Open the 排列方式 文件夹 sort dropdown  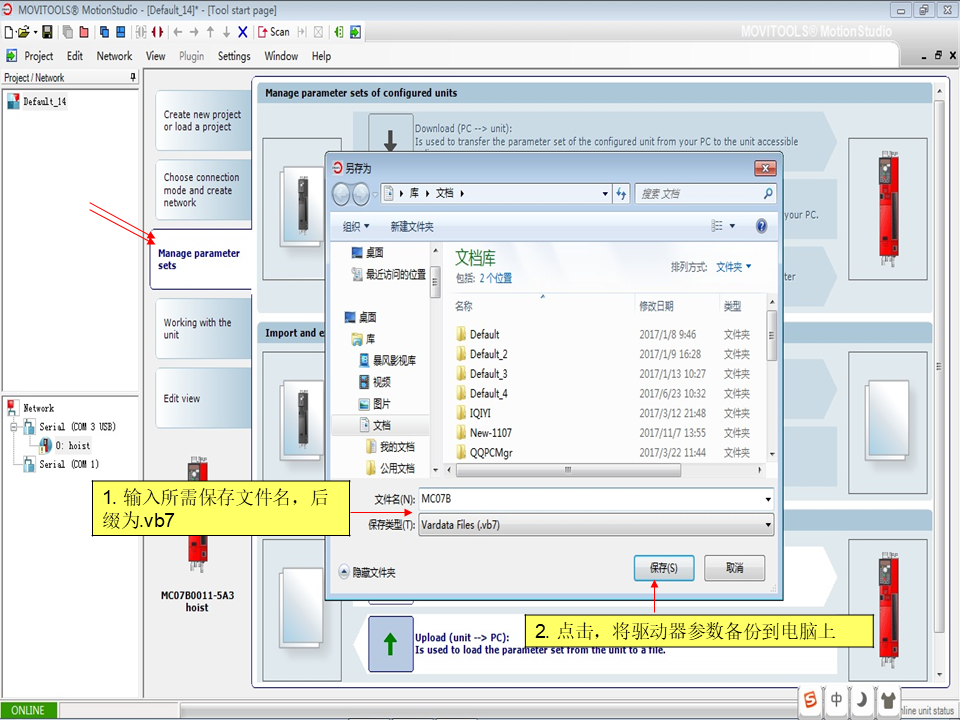(734, 267)
